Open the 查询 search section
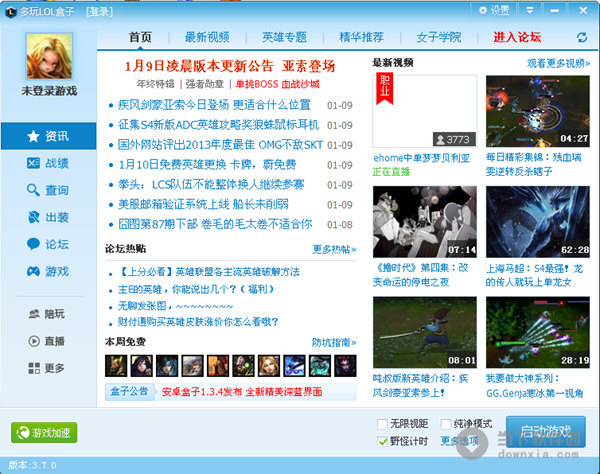The height and width of the screenshot is (474, 600). pyautogui.click(x=48, y=190)
